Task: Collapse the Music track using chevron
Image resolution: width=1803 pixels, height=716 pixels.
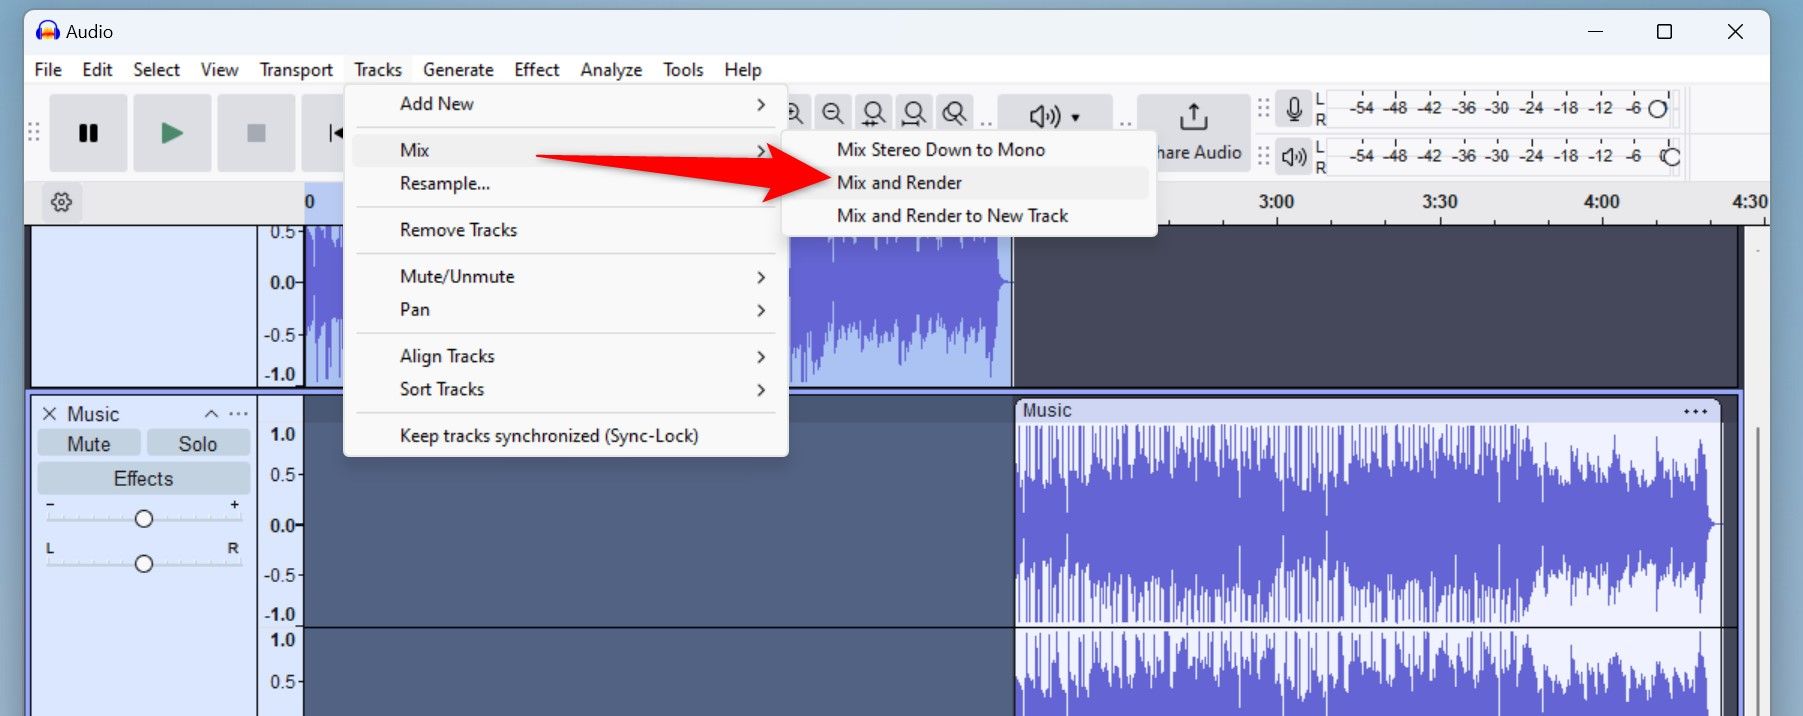Action: pyautogui.click(x=211, y=414)
